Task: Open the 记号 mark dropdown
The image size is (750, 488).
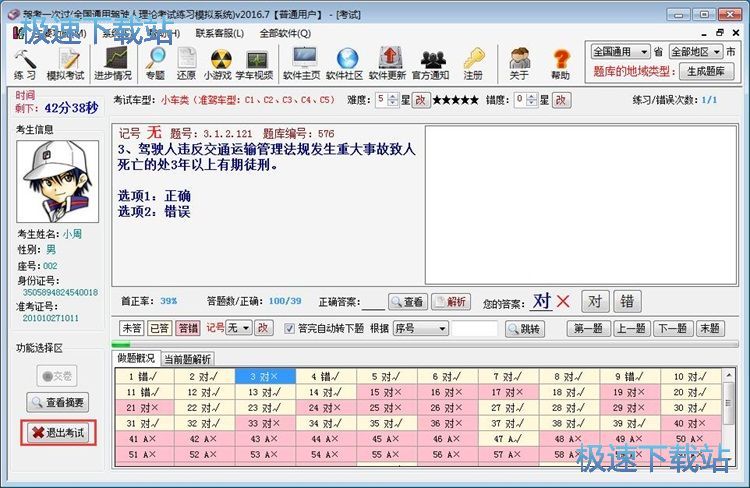Action: pos(239,328)
